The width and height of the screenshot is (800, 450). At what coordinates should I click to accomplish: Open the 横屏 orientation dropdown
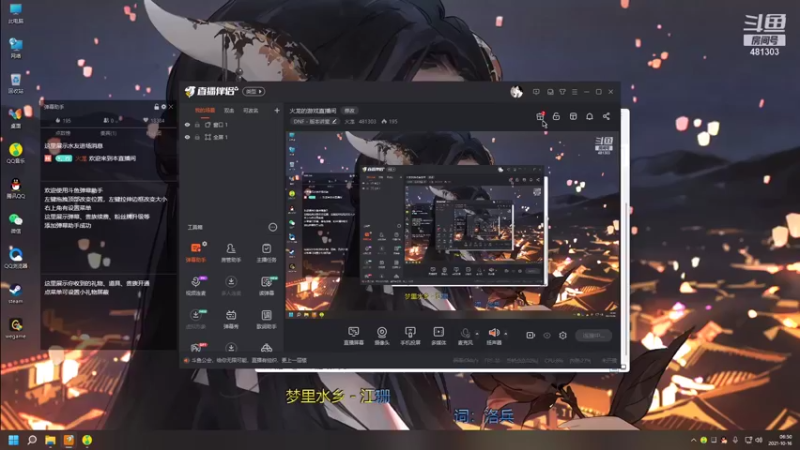[254, 91]
